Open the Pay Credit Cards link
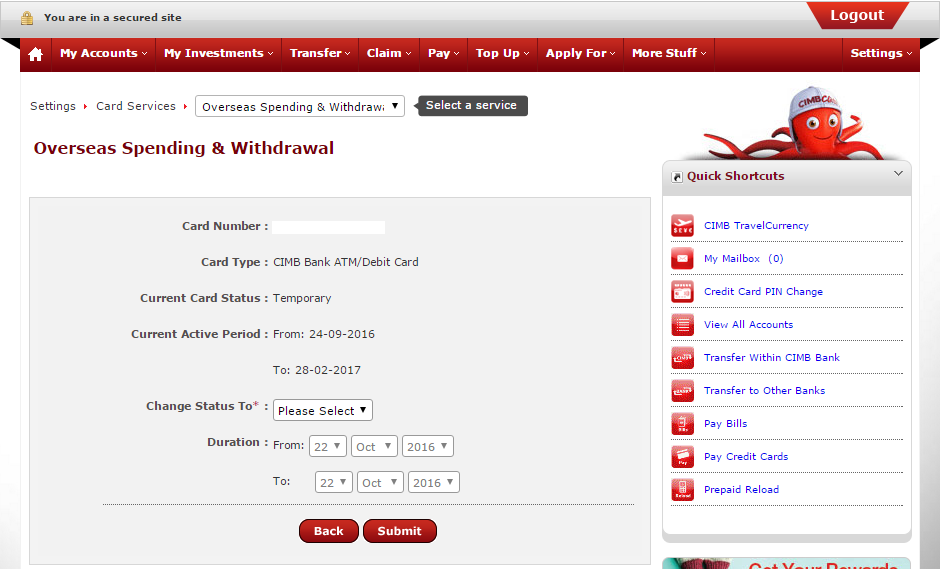This screenshot has width=940, height=569. click(746, 456)
